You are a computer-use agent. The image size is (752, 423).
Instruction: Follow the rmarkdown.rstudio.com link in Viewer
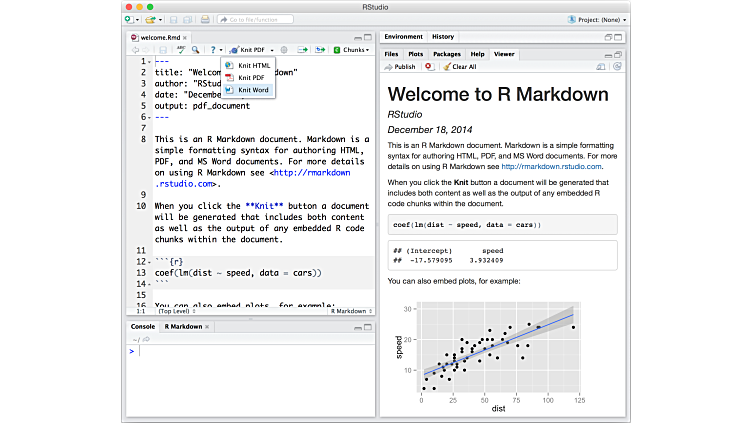point(549,167)
